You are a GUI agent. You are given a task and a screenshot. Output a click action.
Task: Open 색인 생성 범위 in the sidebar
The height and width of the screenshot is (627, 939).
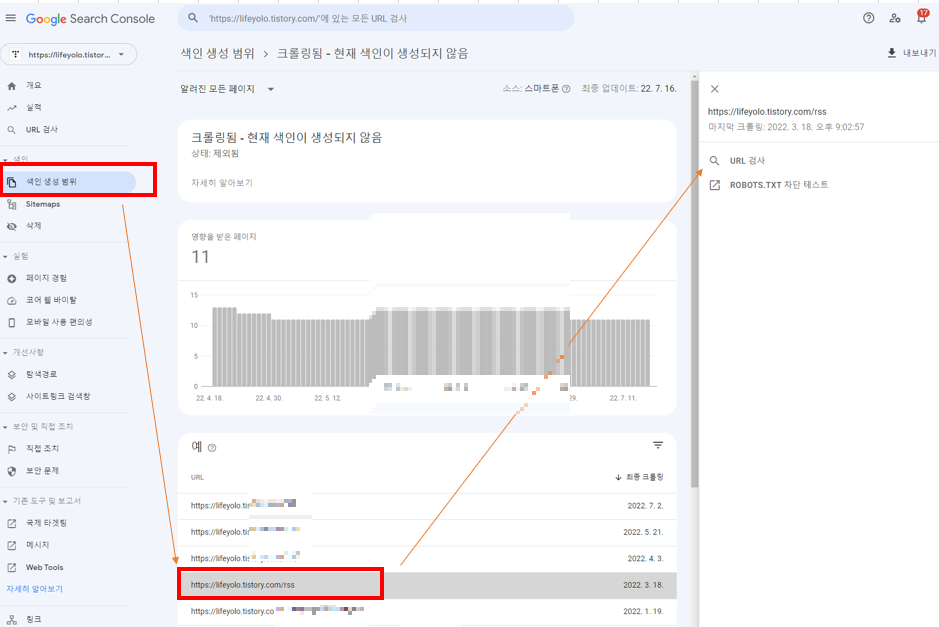click(68, 182)
